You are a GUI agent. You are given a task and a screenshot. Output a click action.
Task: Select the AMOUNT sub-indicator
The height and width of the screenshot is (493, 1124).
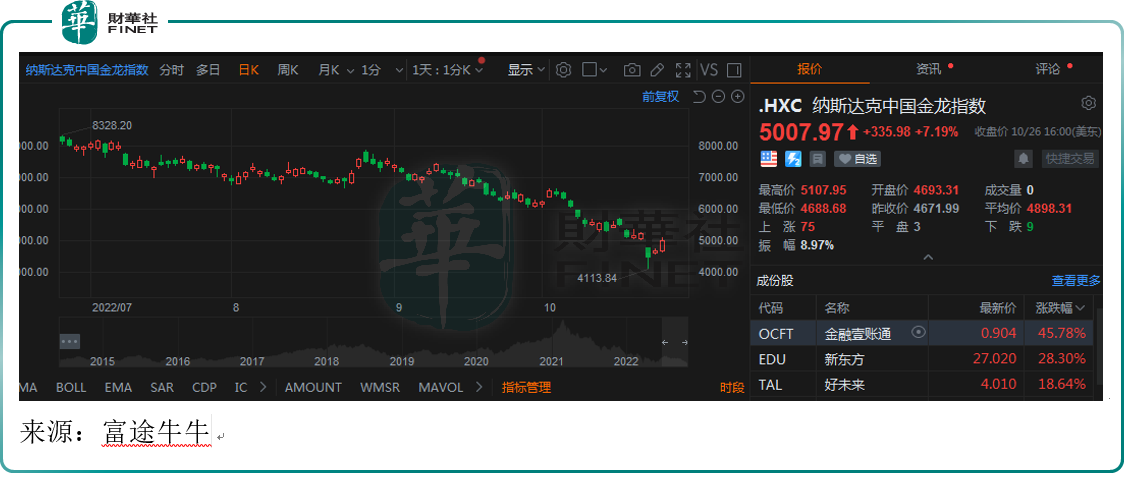click(313, 387)
